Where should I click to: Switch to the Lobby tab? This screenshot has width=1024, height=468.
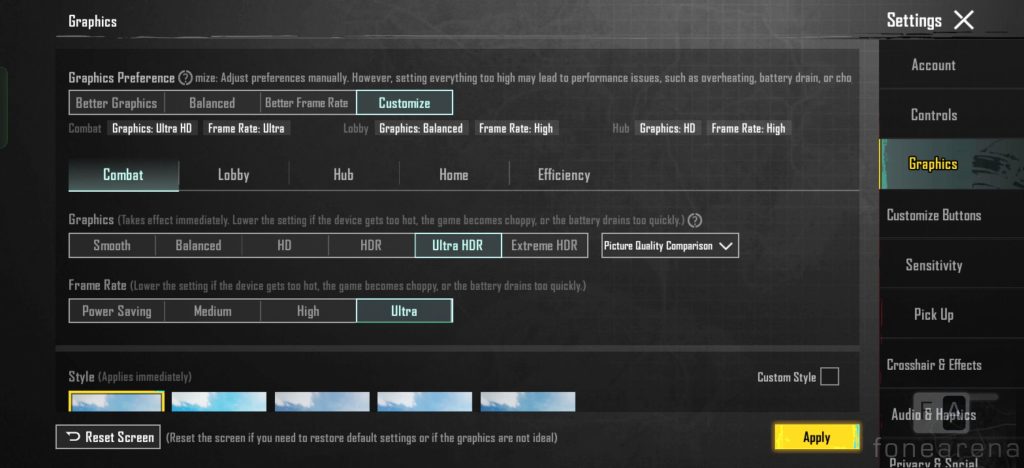pos(233,175)
